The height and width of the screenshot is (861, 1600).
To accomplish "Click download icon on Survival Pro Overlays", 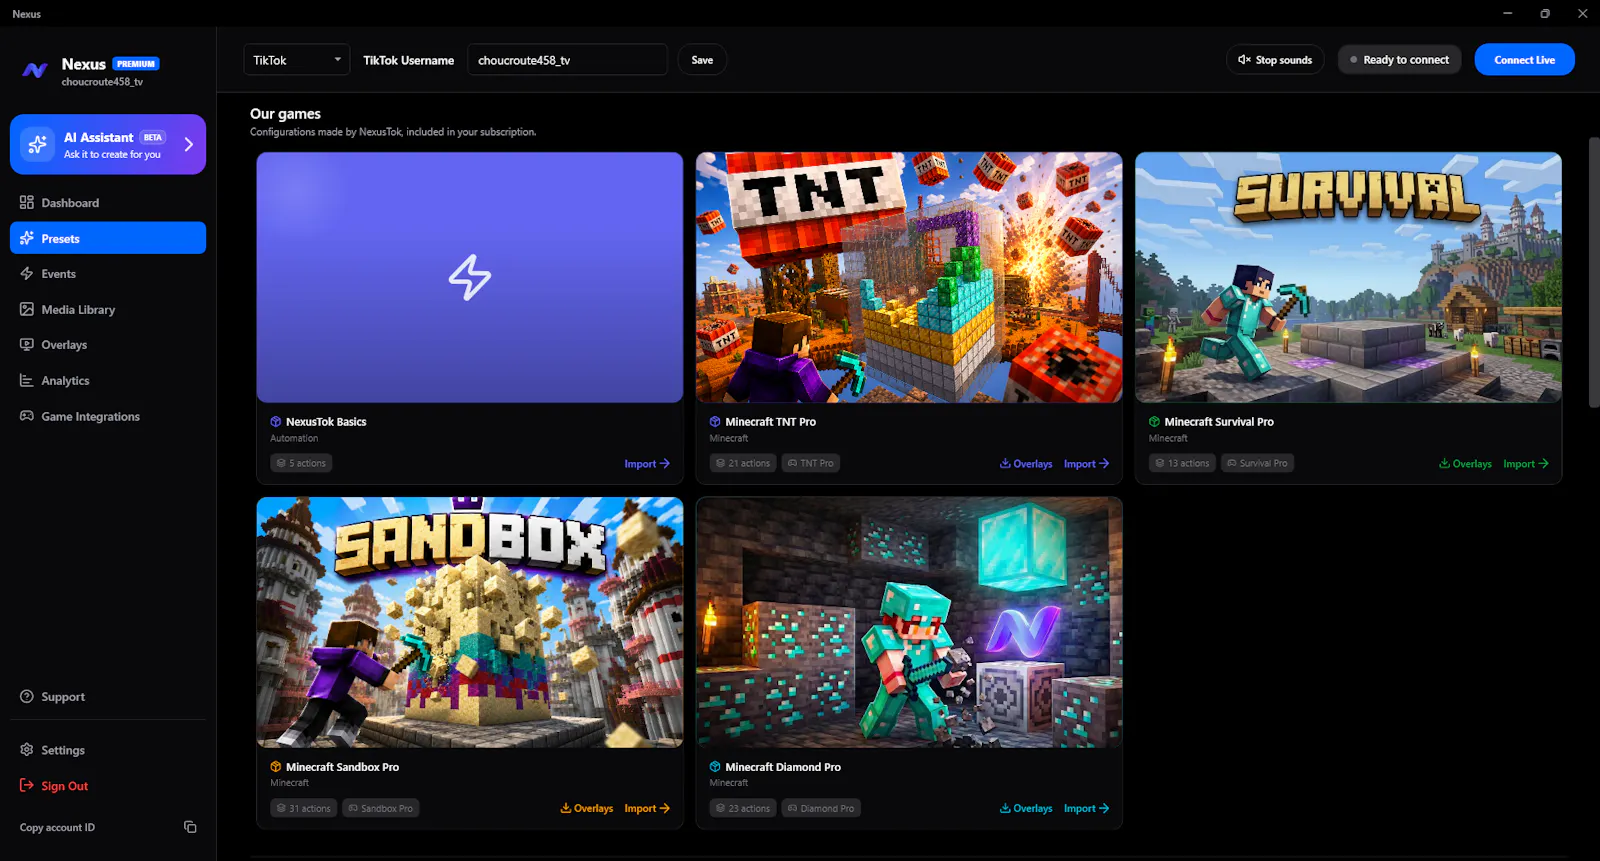I will point(1444,463).
